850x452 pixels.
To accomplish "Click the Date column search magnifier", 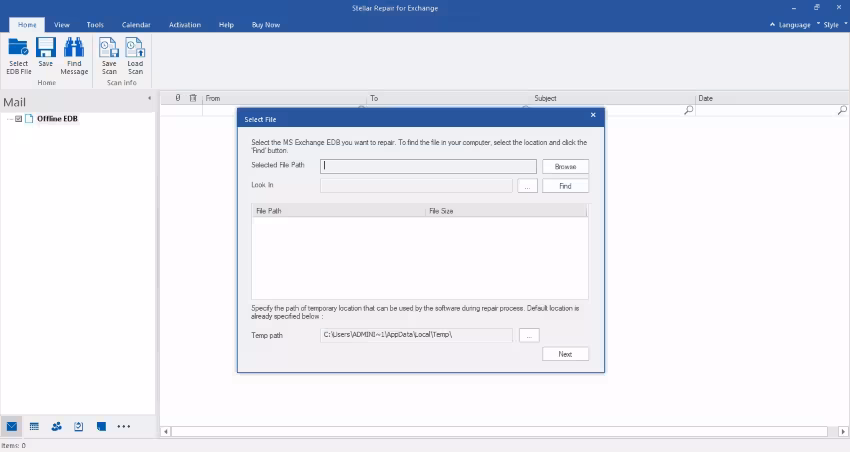I will point(842,110).
